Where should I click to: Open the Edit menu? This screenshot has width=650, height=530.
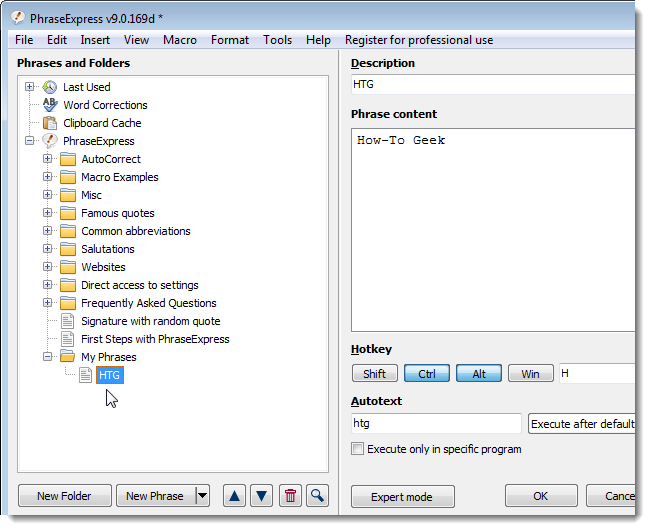pos(57,40)
